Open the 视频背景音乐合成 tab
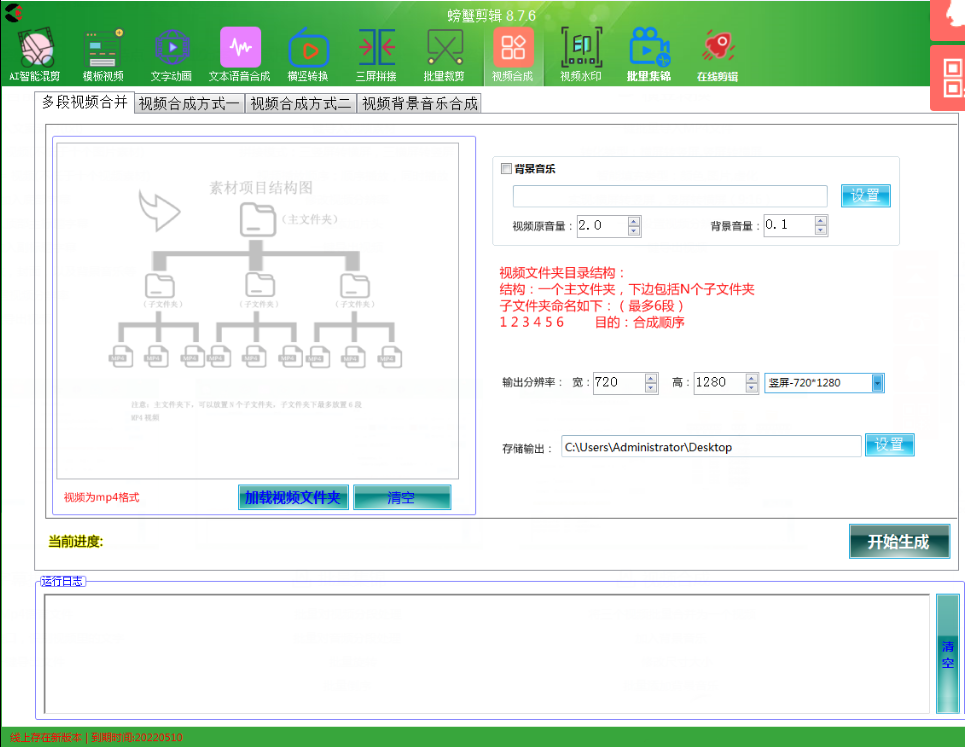The image size is (965, 747). click(419, 104)
